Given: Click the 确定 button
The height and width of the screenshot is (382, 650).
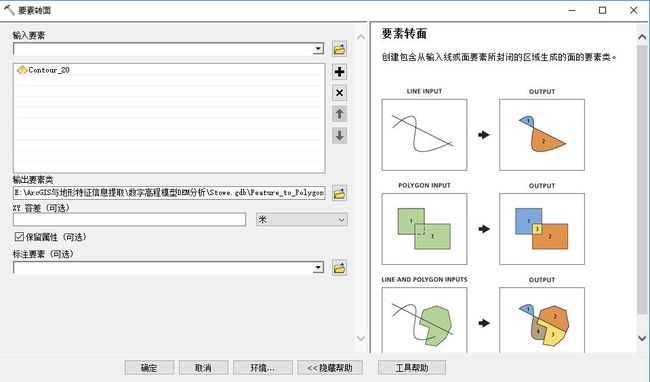Looking at the screenshot, I should click(149, 367).
